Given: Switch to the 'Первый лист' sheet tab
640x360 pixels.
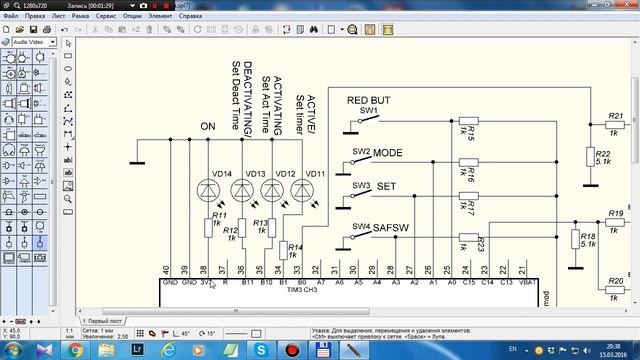Looking at the screenshot, I should tap(102, 321).
